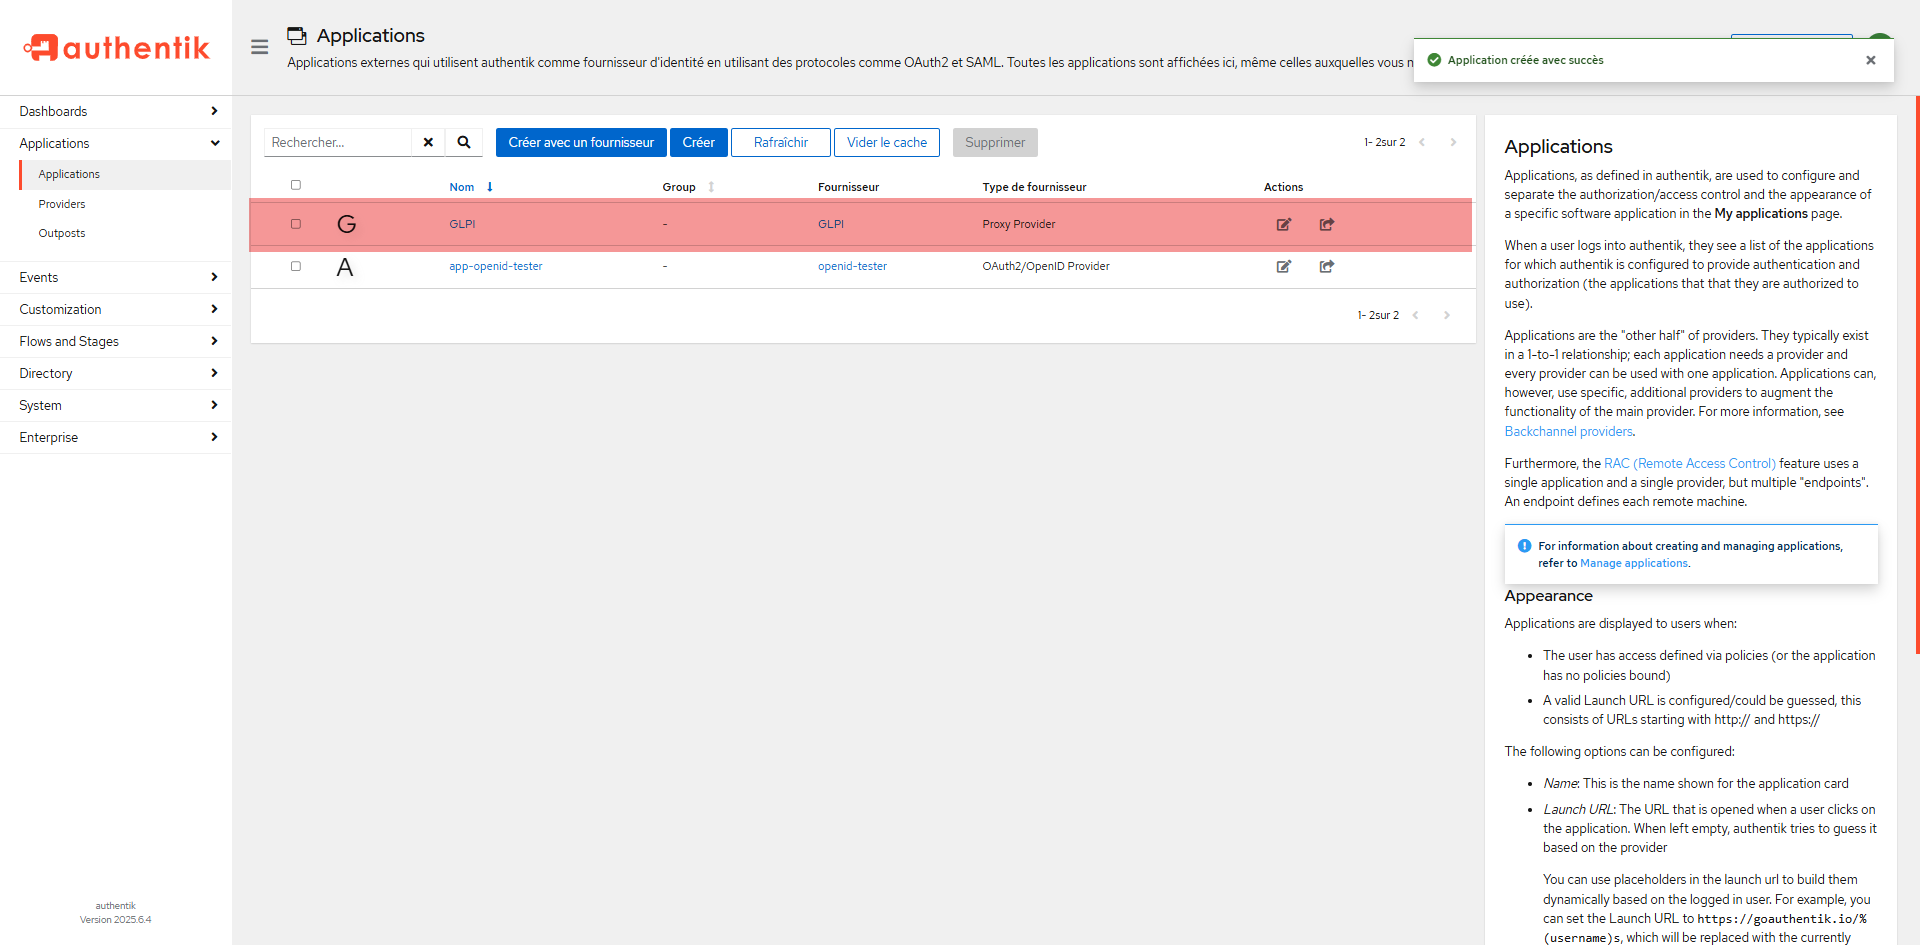Check the app-openid-tester row checkbox
This screenshot has width=1920, height=945.
296,266
